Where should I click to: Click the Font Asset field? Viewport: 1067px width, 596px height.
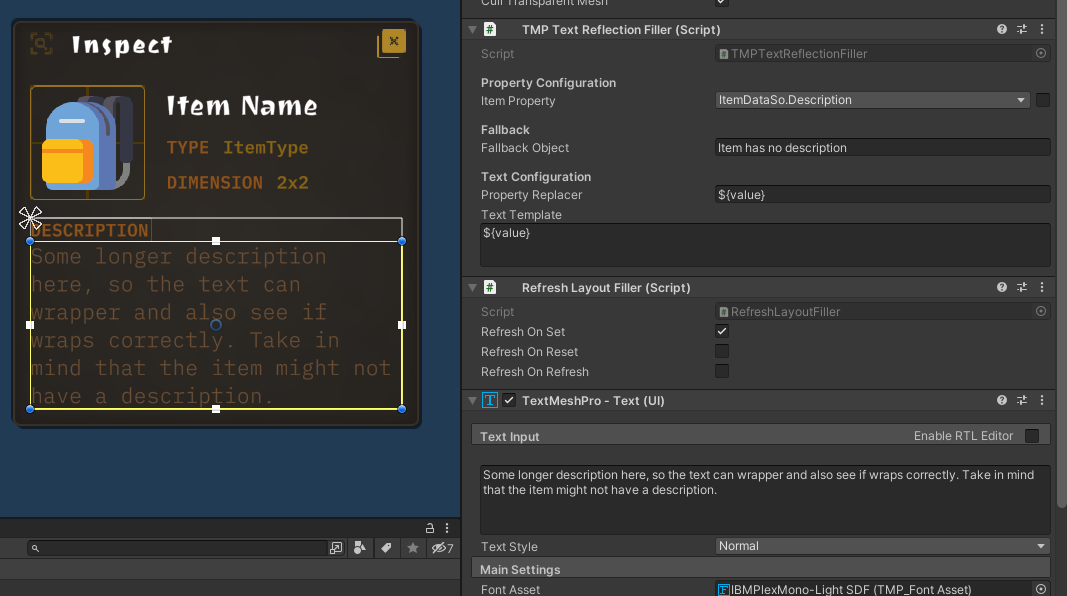tap(873, 589)
